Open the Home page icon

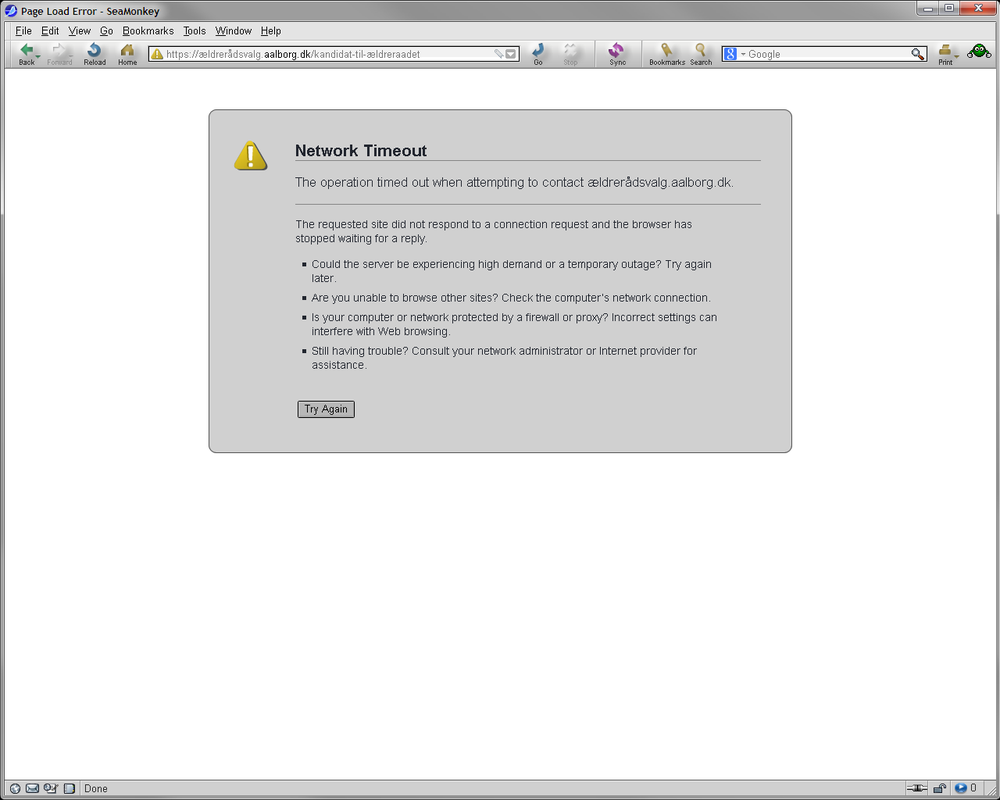click(128, 54)
